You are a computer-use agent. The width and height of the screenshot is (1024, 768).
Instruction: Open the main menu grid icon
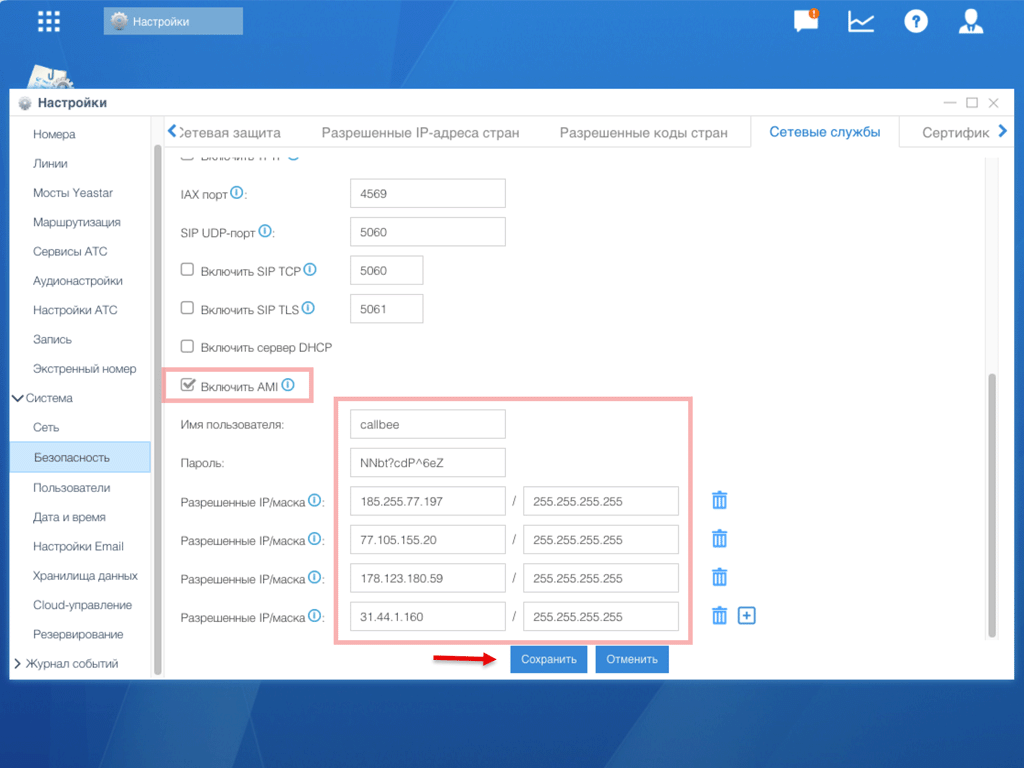[x=48, y=21]
